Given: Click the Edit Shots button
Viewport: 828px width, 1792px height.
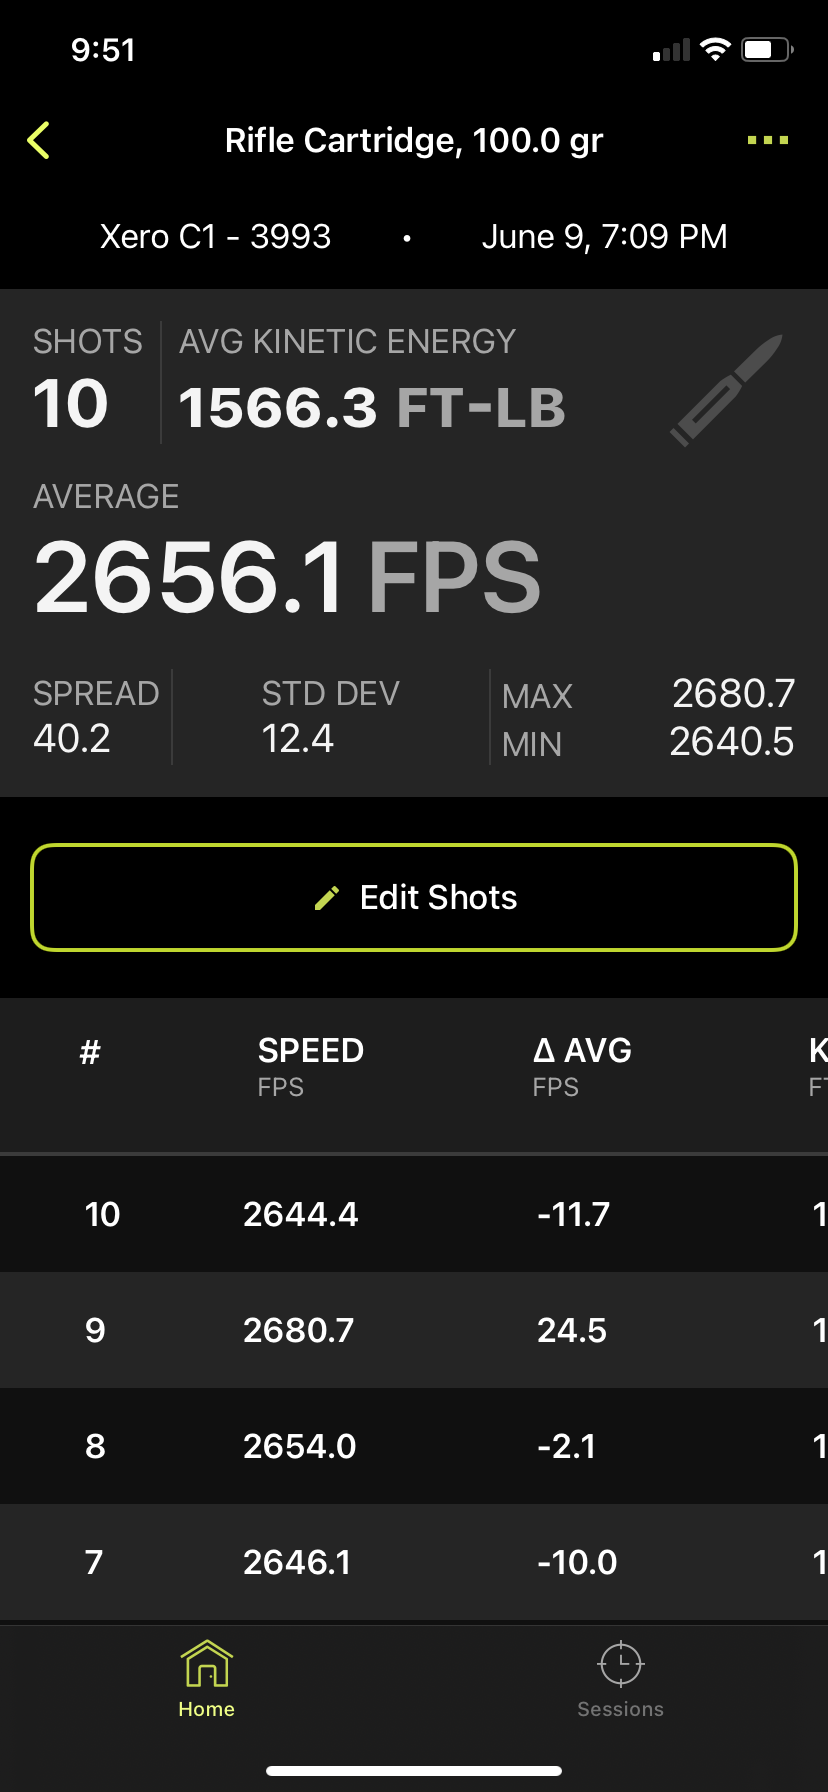Looking at the screenshot, I should (414, 897).
